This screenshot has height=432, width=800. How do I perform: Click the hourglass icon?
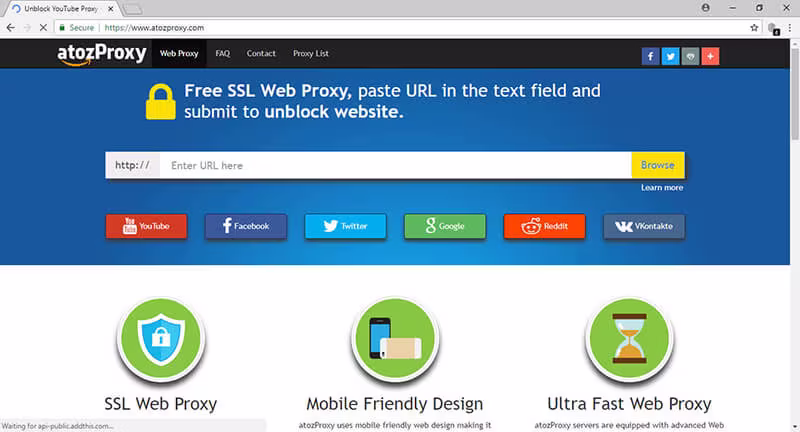pyautogui.click(x=629, y=338)
